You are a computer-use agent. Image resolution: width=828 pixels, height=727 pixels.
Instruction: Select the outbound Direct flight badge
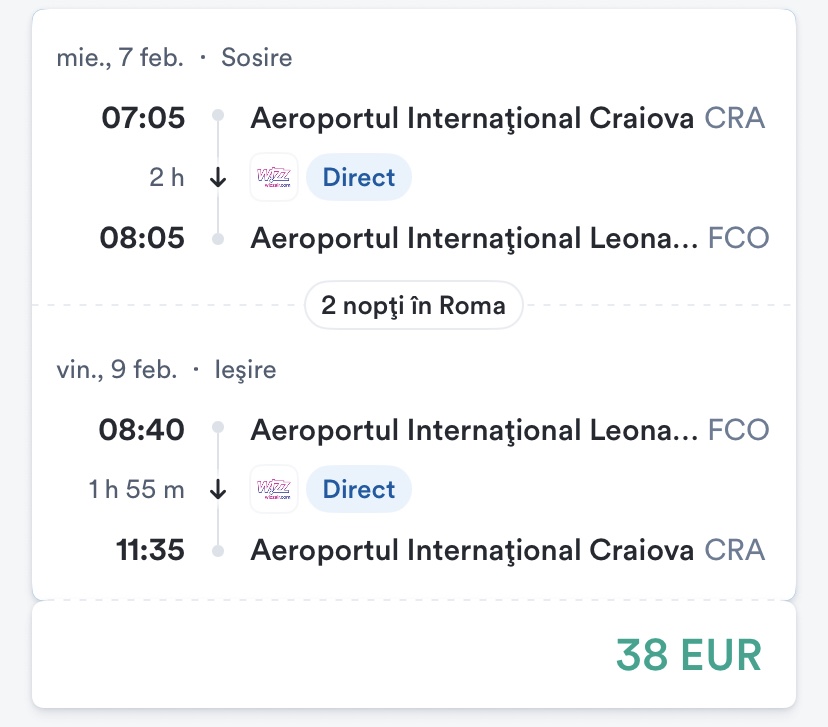[359, 178]
